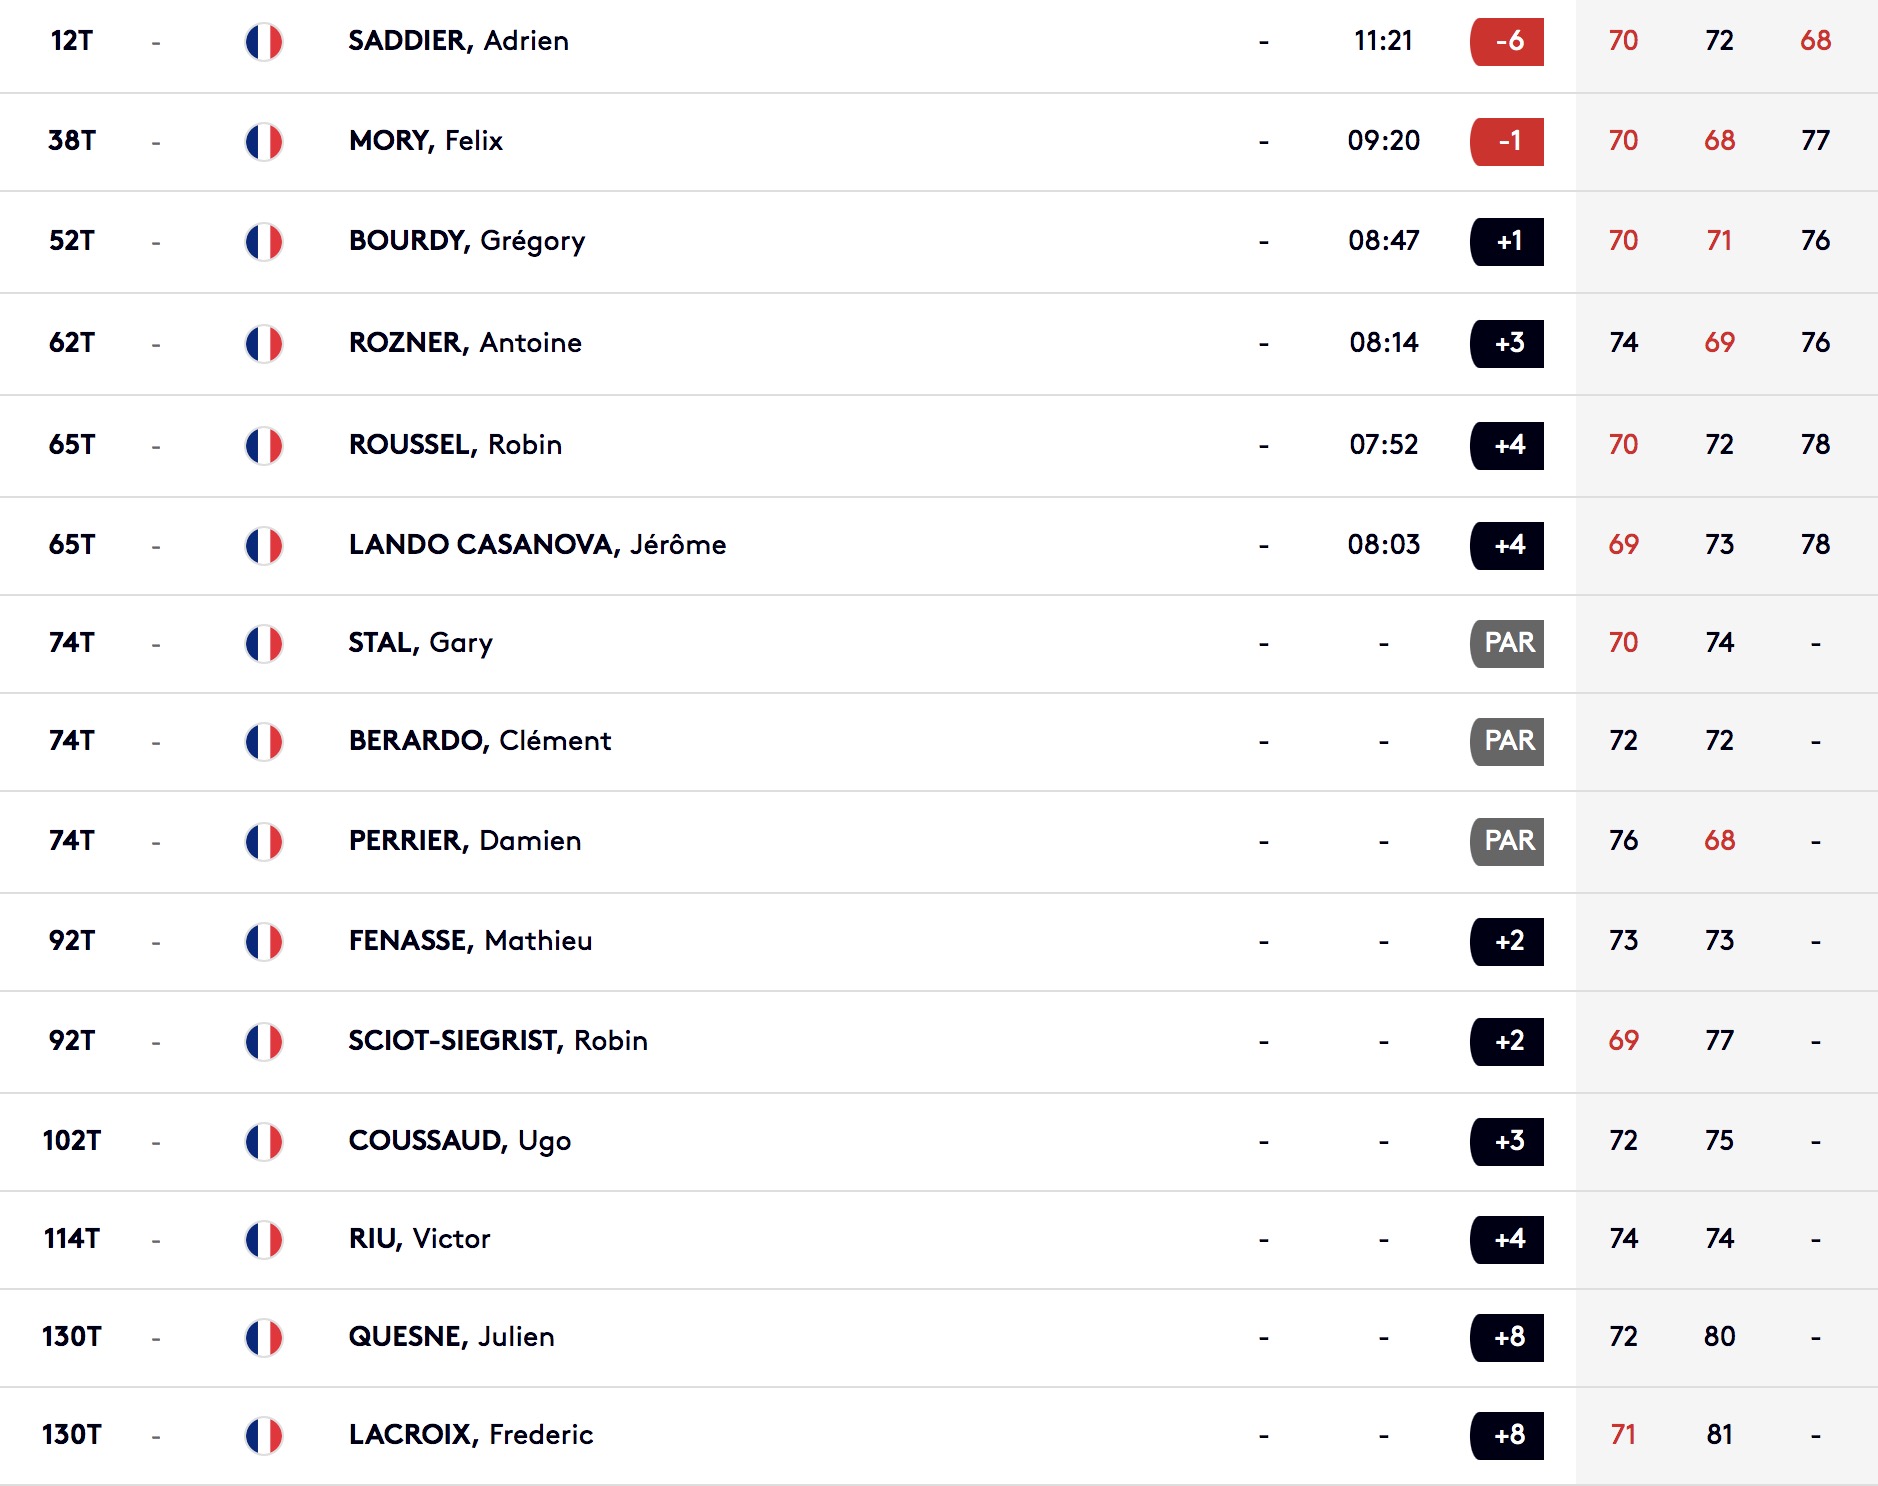Click the flag icon next to LACROIX, Frederic
This screenshot has width=1878, height=1486.
(264, 1436)
